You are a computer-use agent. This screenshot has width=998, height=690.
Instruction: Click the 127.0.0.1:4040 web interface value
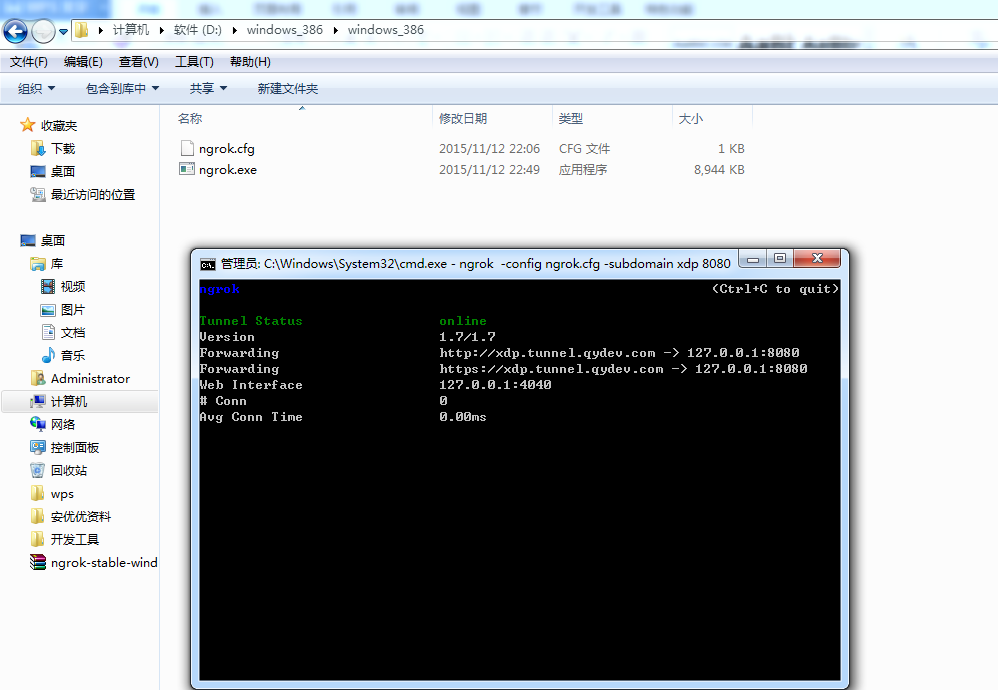tap(495, 384)
